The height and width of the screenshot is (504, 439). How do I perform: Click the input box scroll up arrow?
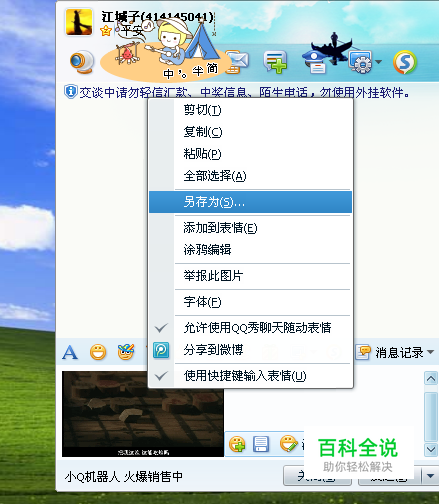(431, 378)
